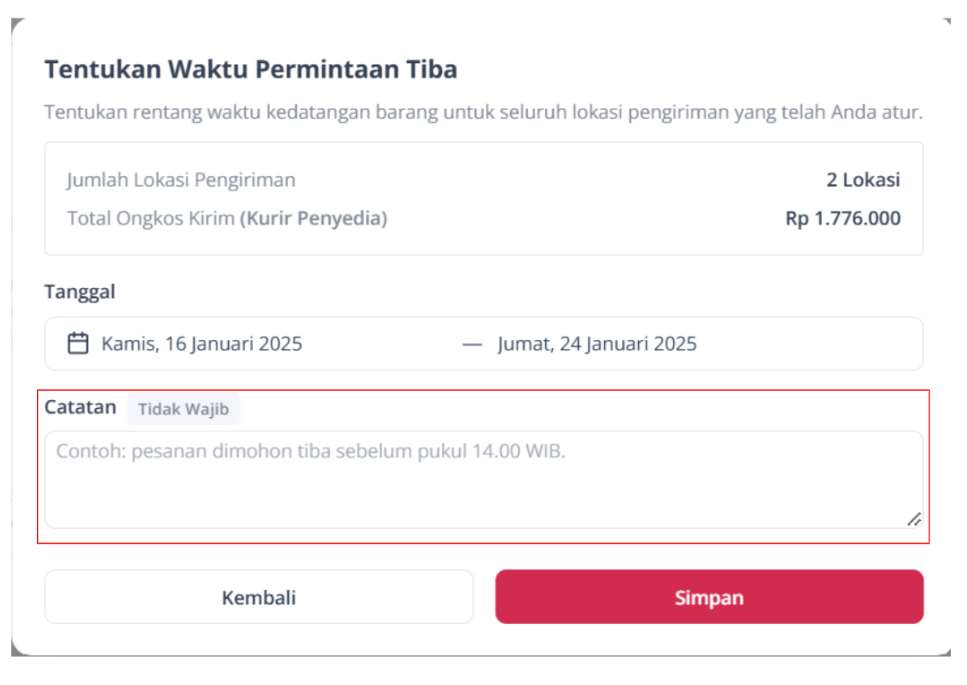The image size is (967, 685).
Task: Click the Jumlah Lokasi Pengiriman label
Action: click(181, 180)
